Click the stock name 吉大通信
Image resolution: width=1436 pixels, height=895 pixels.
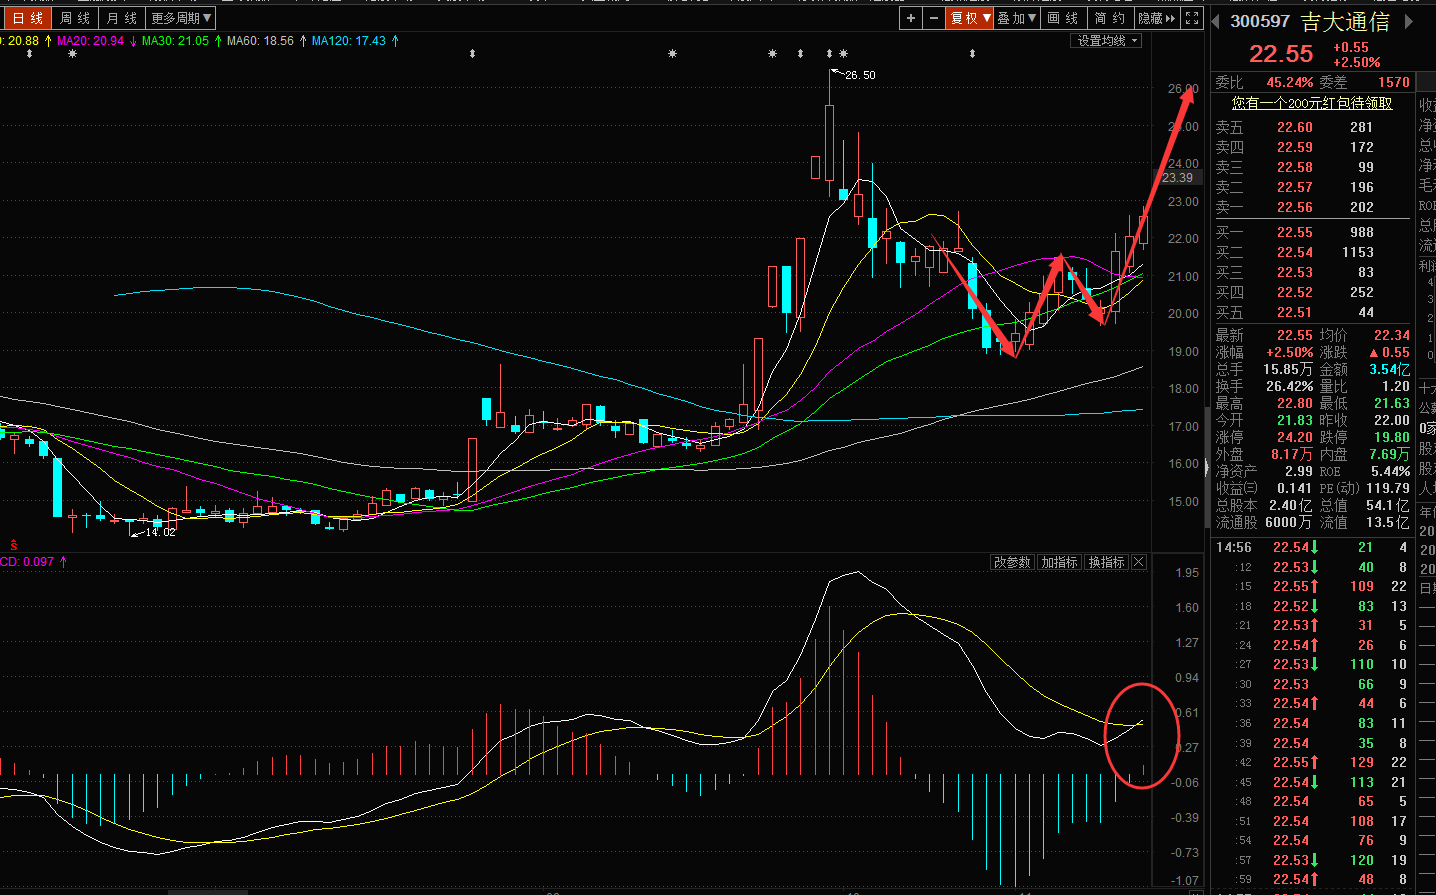pos(1345,21)
